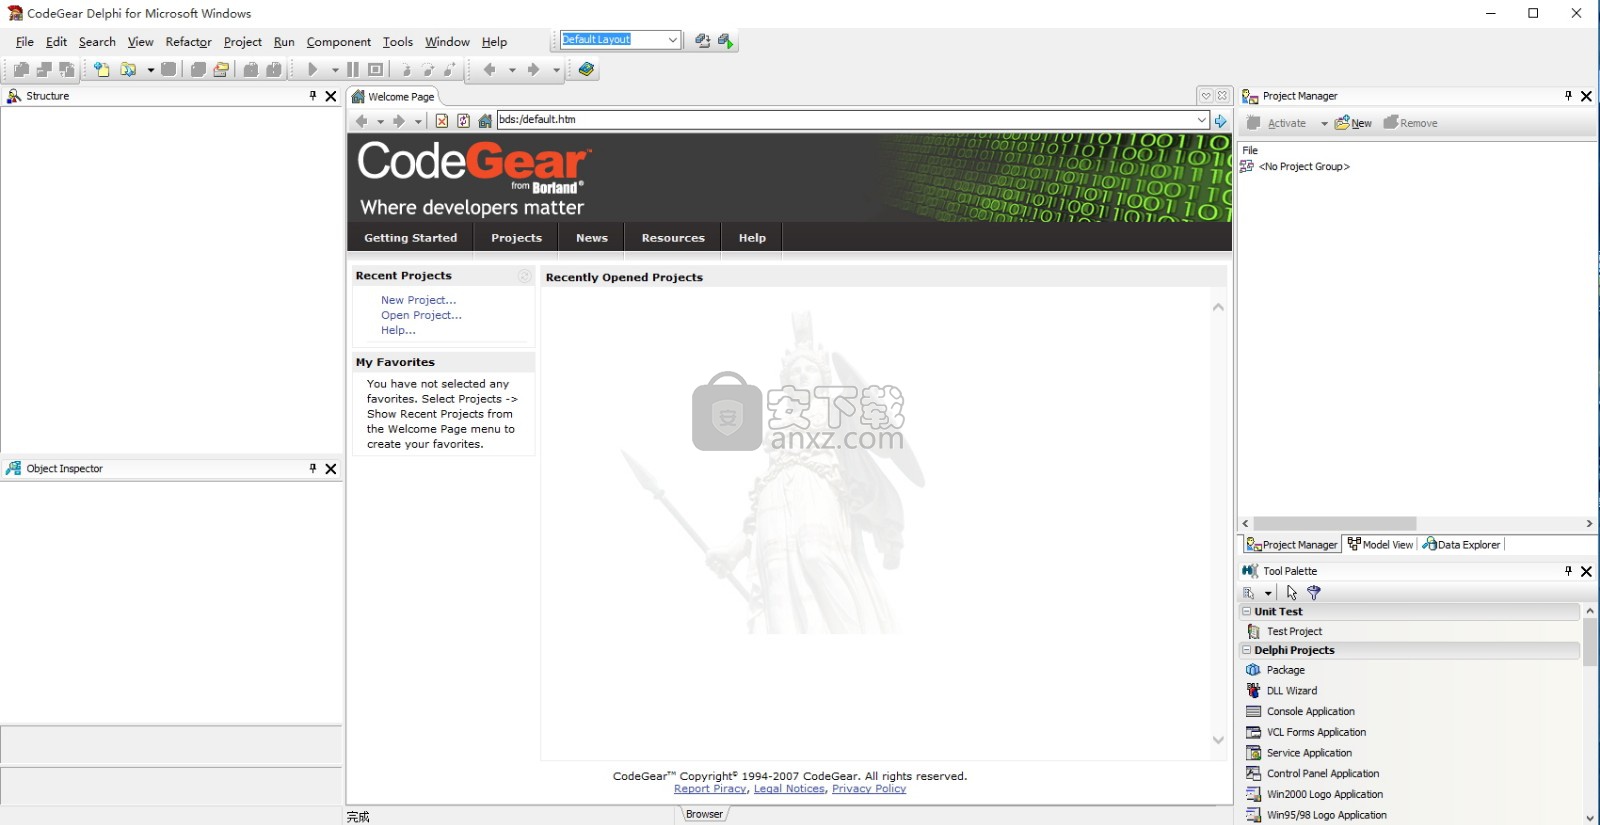Open the Run button dropdown arrow

point(335,70)
